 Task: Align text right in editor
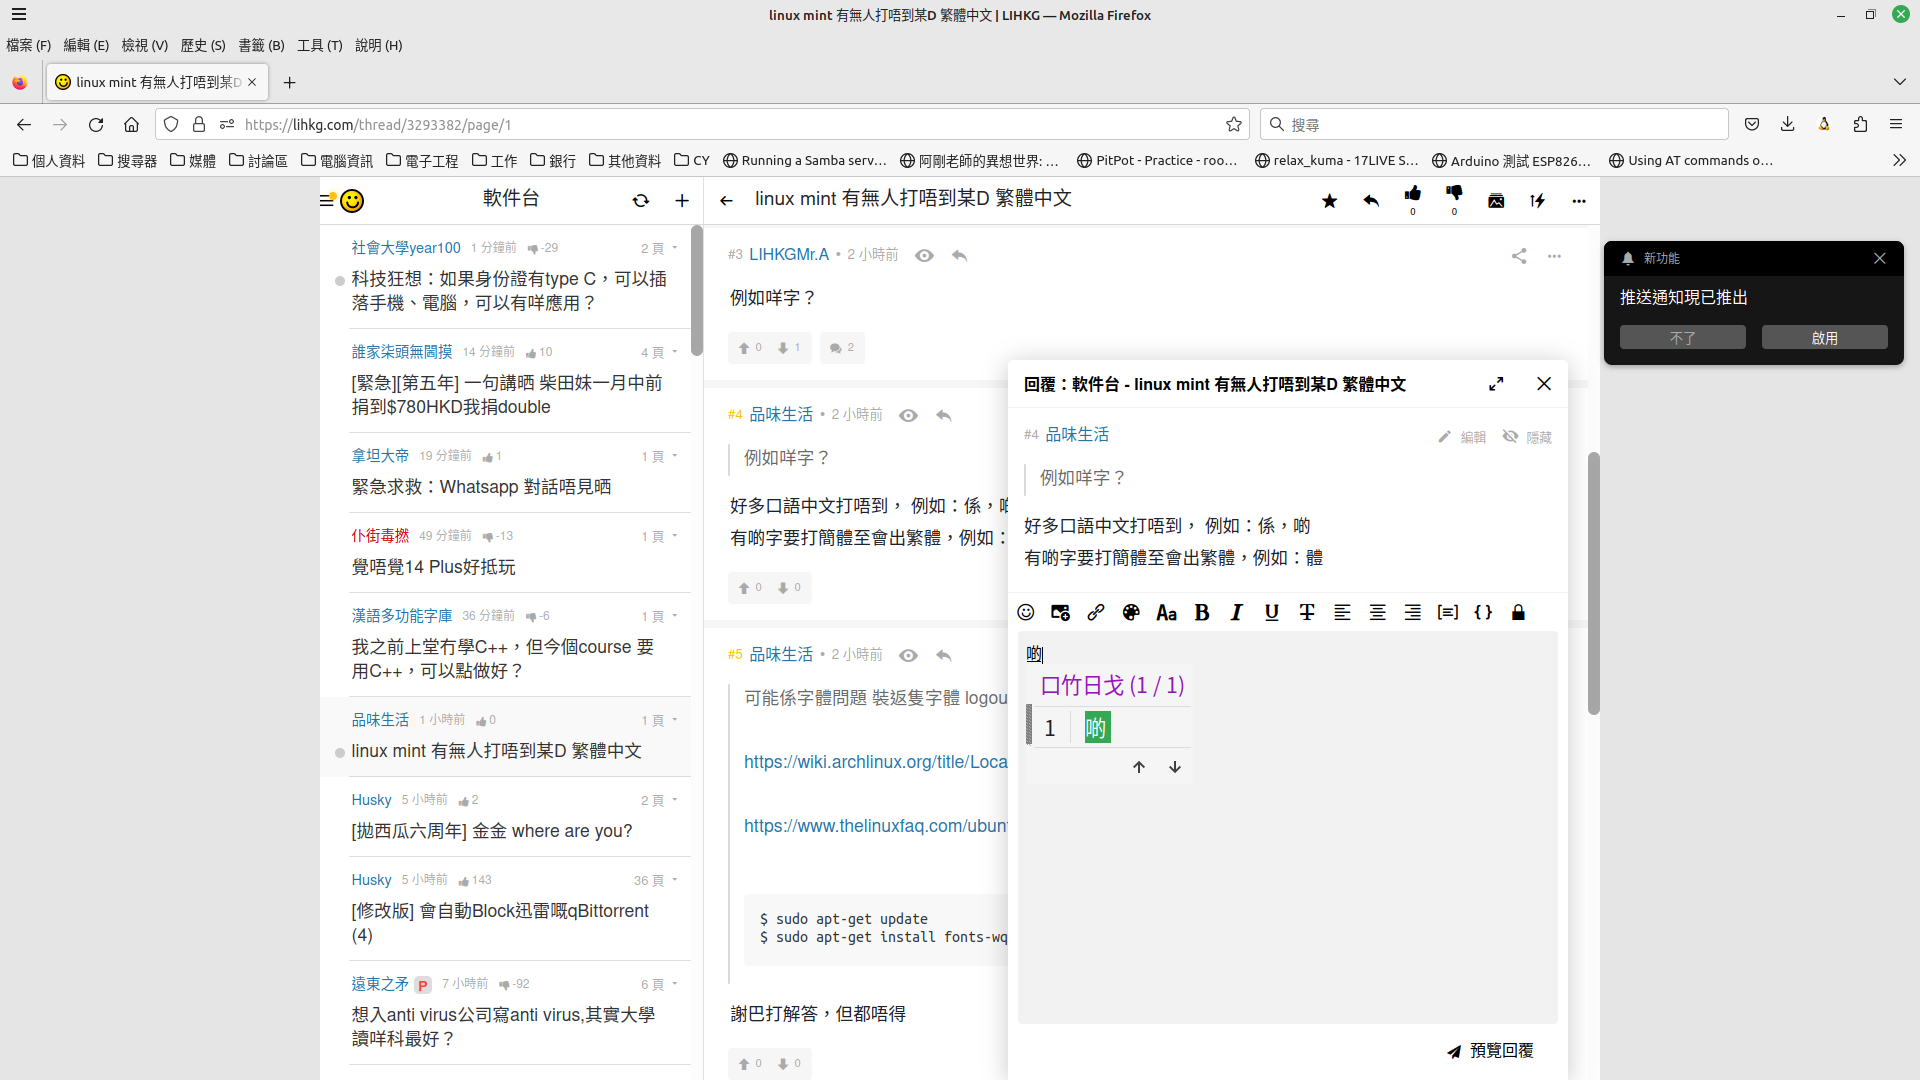tap(1412, 612)
